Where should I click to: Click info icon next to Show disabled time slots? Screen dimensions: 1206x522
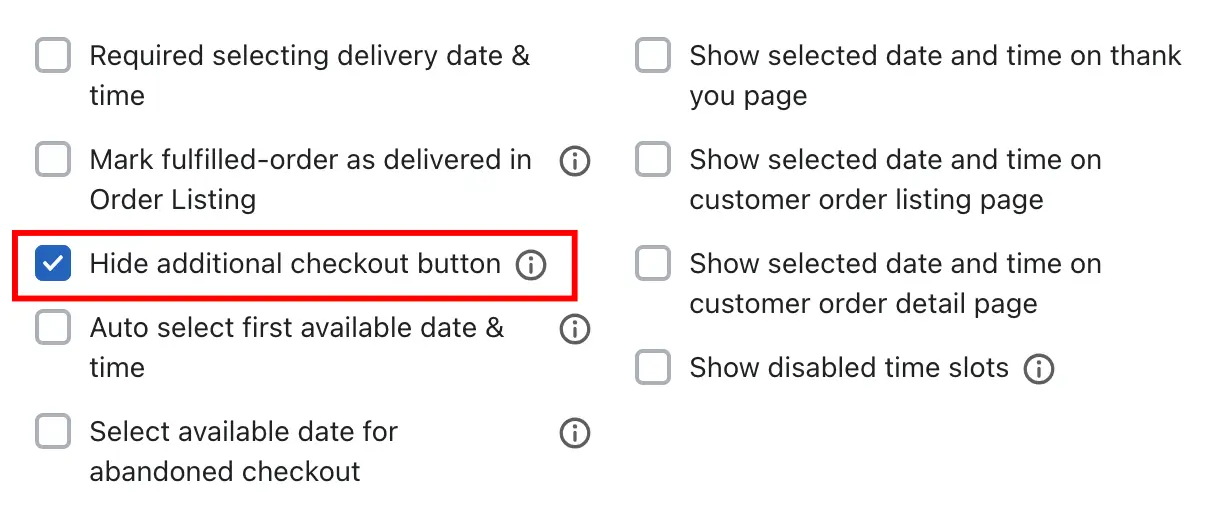[x=1039, y=369]
